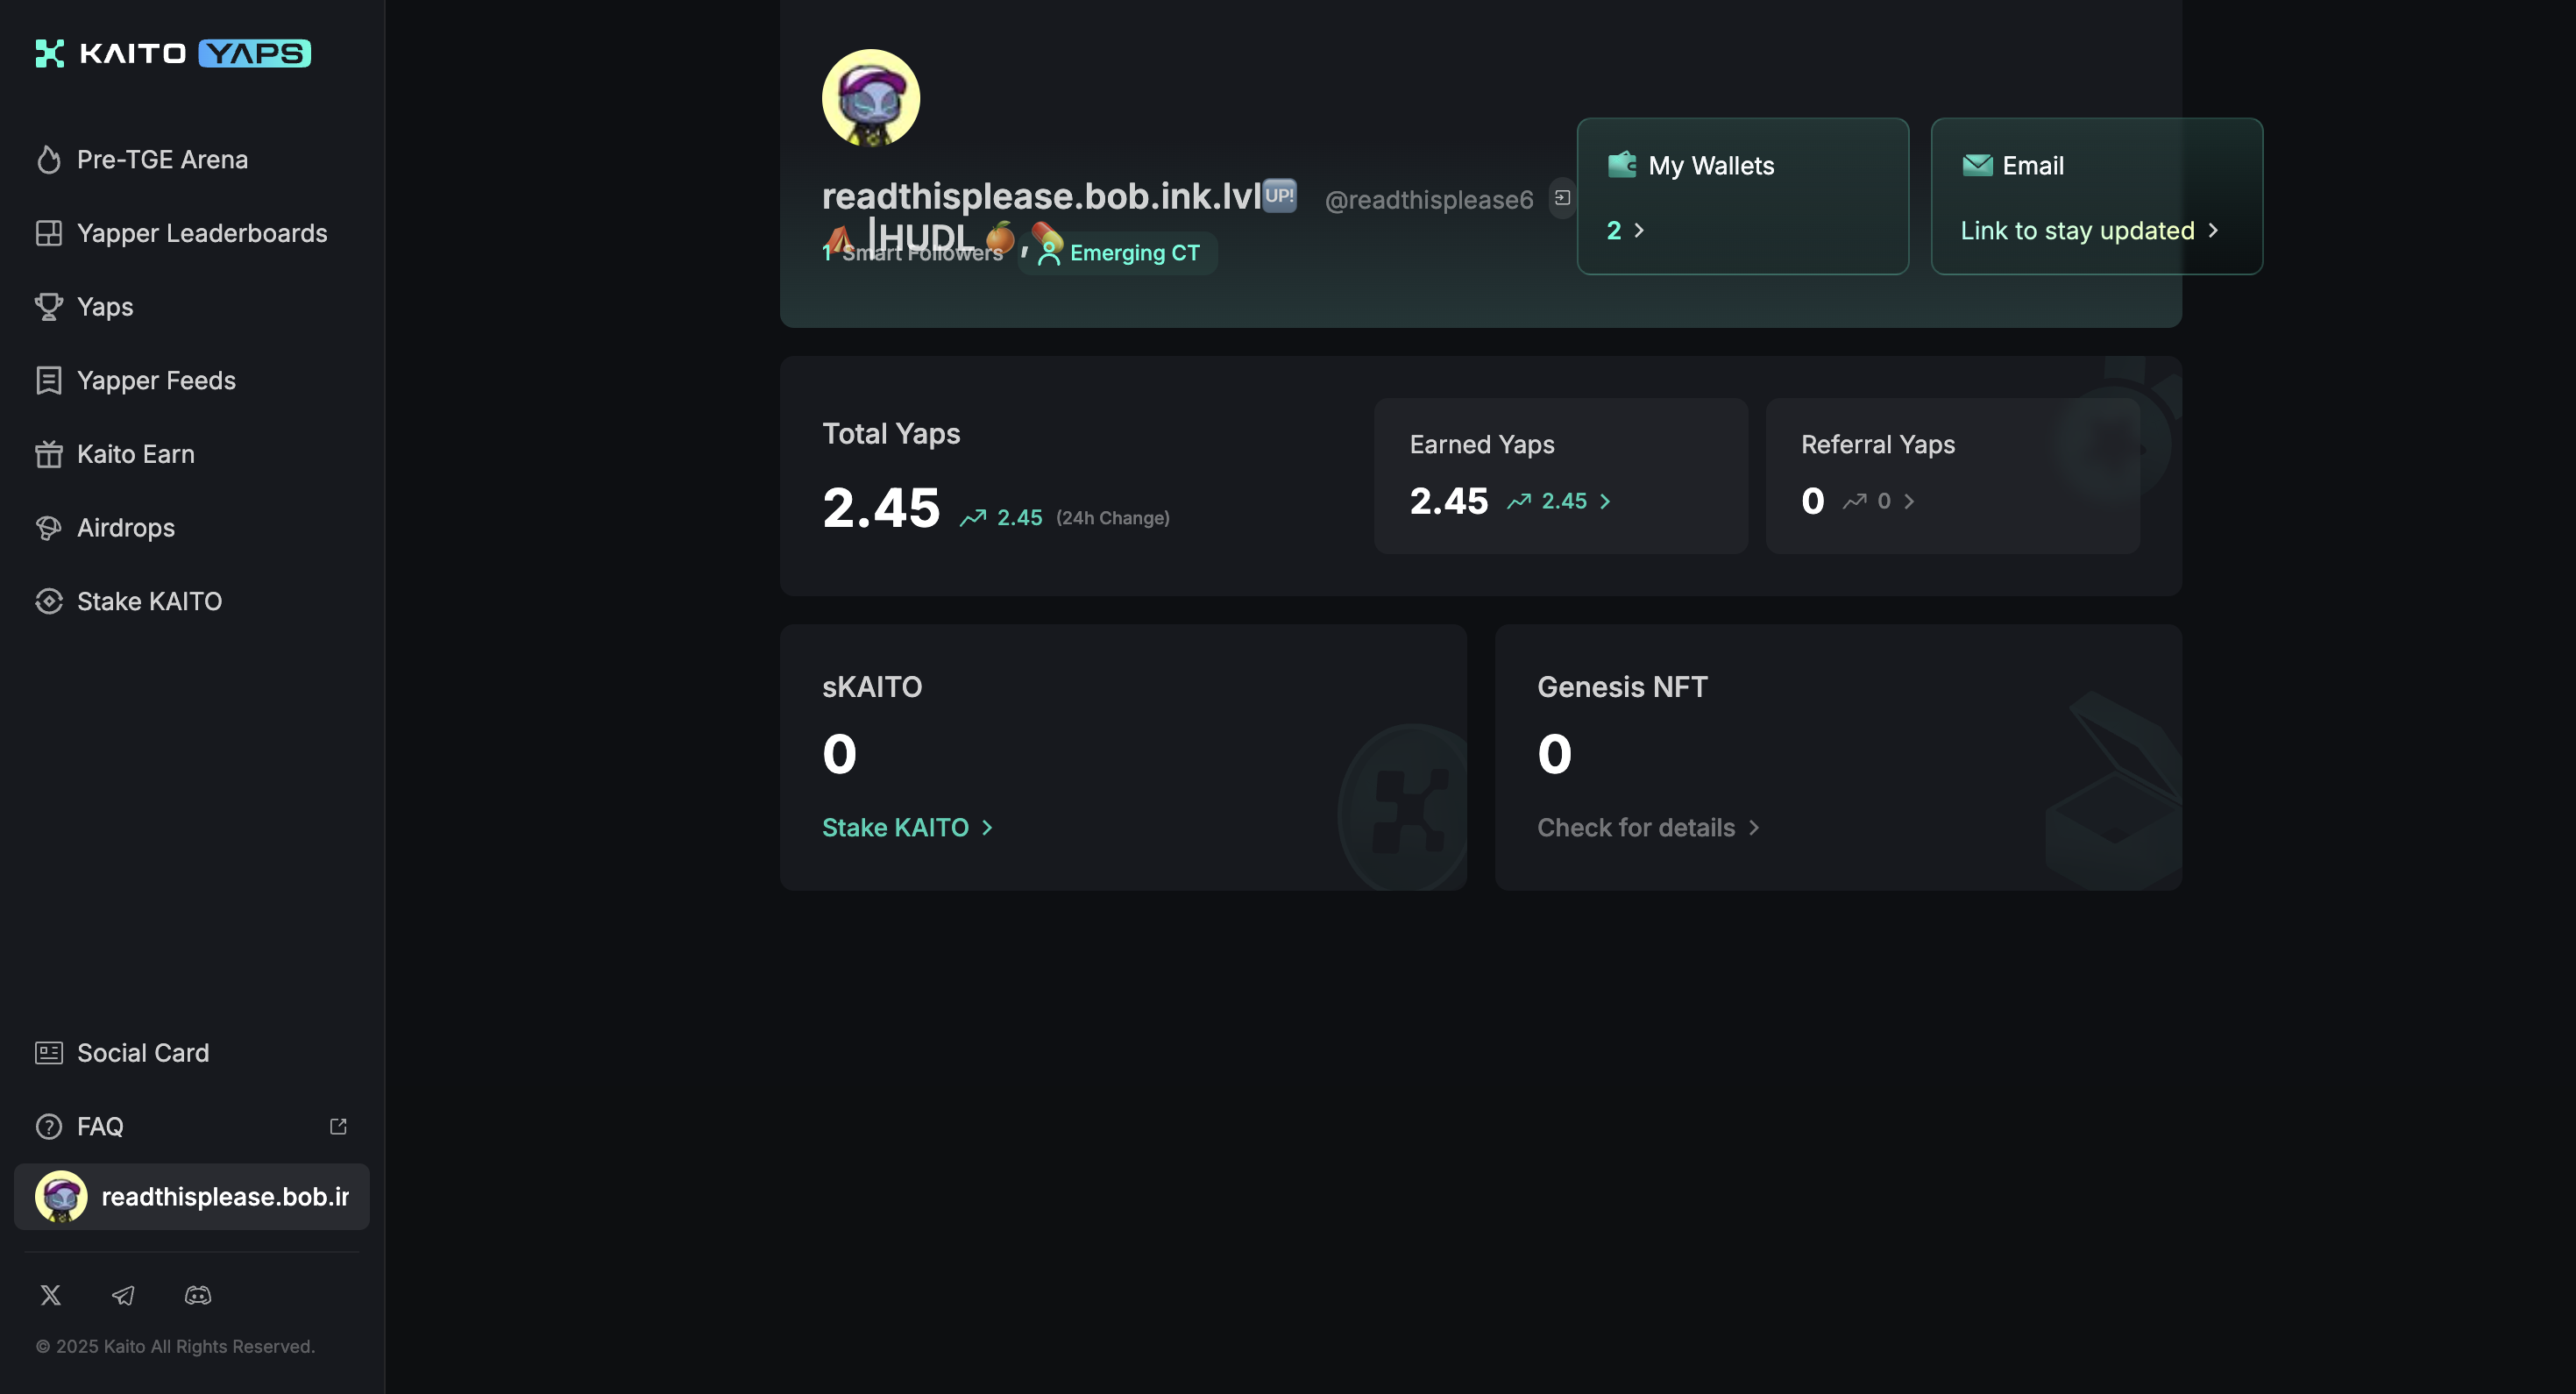Expand My Wallets count chevron
The width and height of the screenshot is (2576, 1394).
pos(1639,230)
